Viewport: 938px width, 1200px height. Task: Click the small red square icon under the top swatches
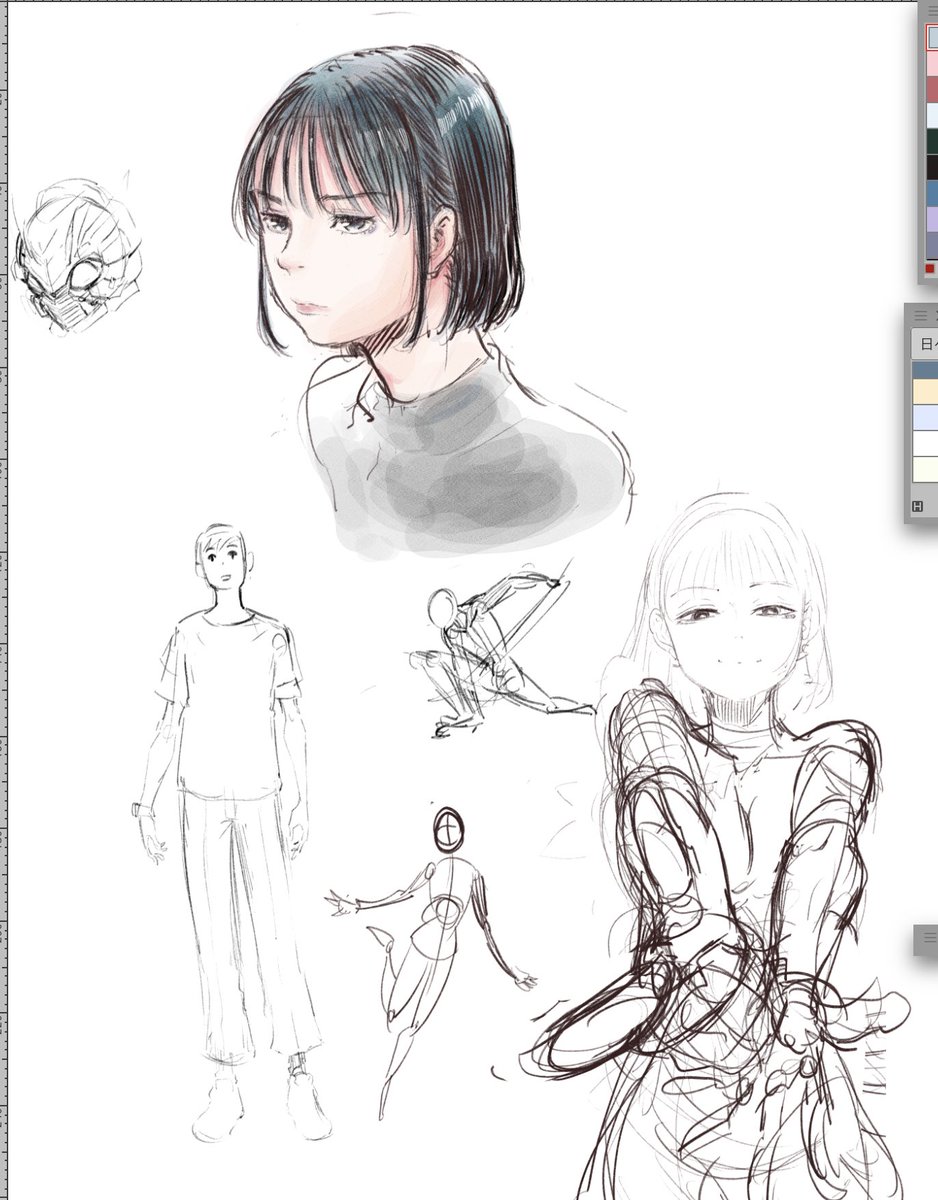click(930, 267)
